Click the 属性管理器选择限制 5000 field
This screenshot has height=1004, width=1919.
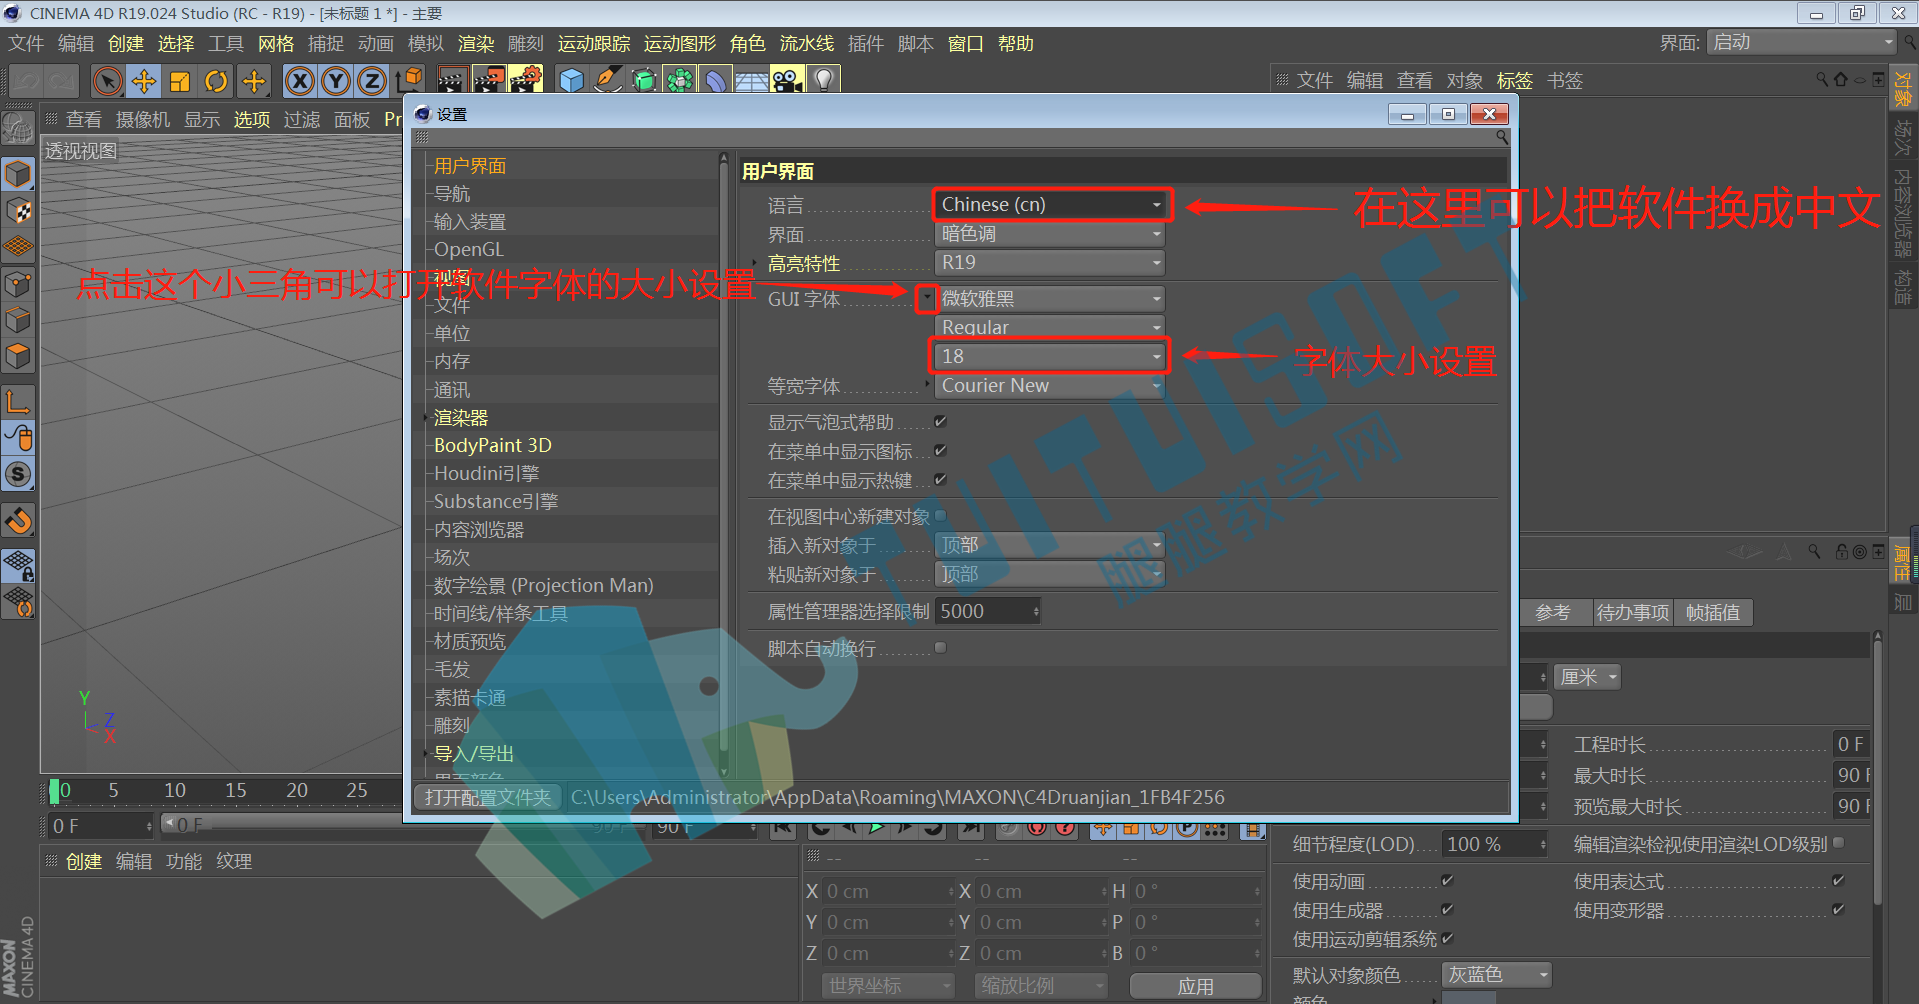(x=988, y=611)
